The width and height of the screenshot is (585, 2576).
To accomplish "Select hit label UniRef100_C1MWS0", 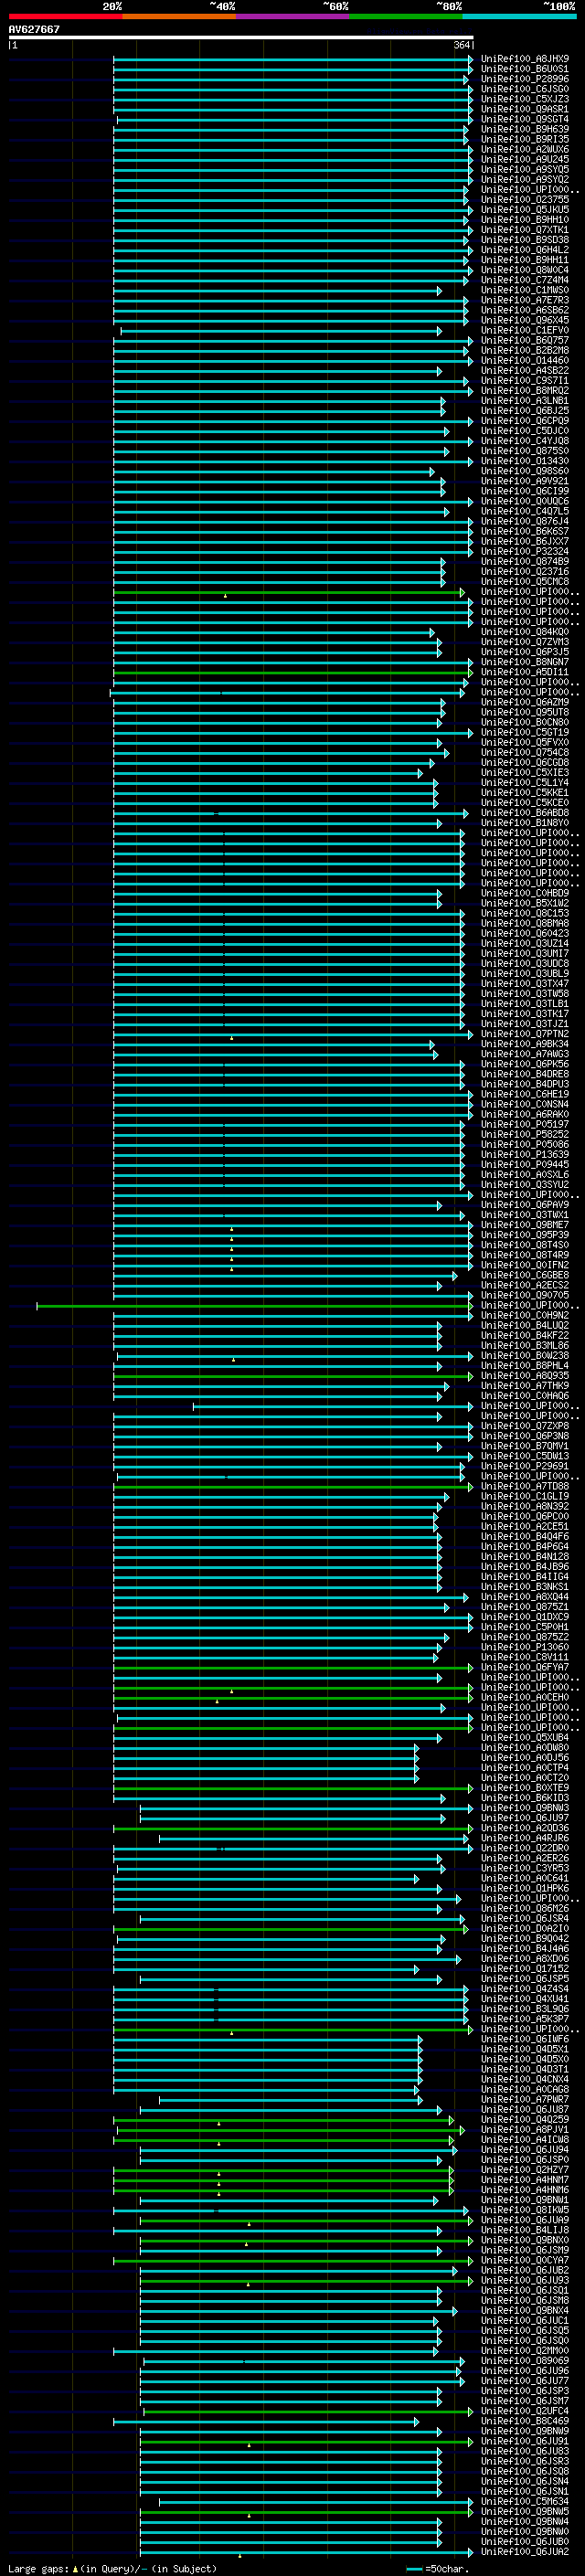I will tap(525, 290).
